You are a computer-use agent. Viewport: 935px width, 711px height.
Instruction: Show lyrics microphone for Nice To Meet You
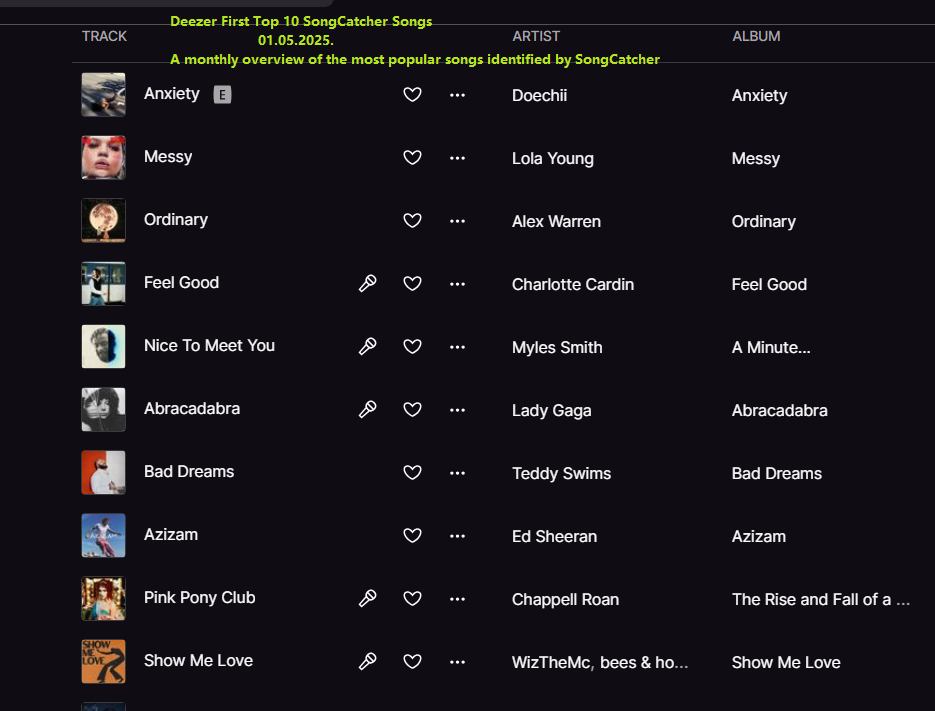(367, 347)
